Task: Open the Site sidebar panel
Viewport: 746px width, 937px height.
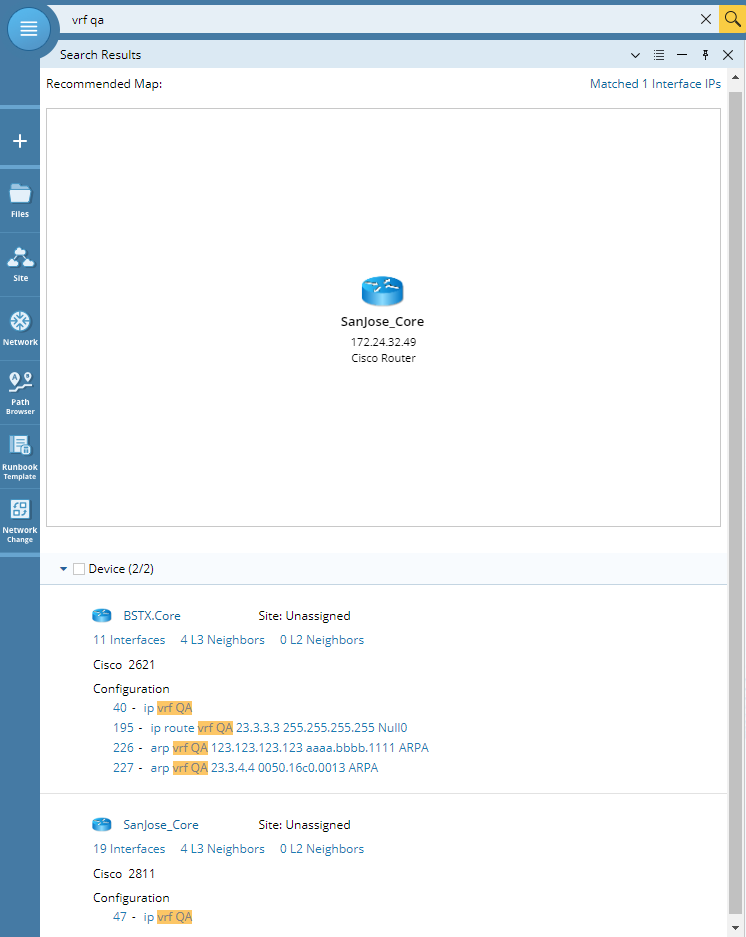Action: pos(20,265)
